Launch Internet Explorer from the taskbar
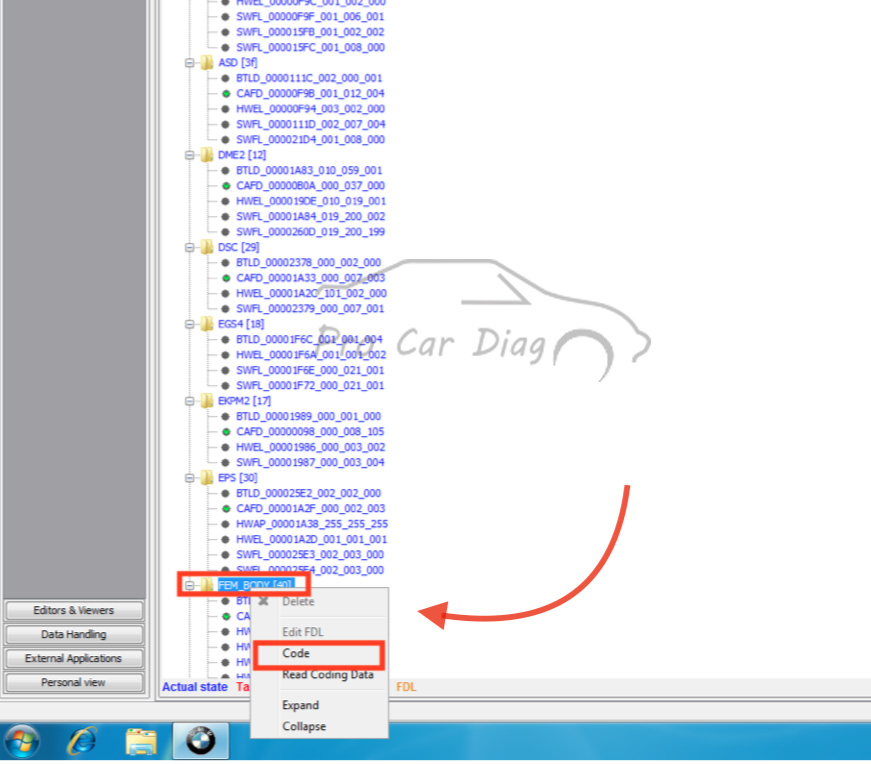The image size is (871, 764). click(x=82, y=741)
